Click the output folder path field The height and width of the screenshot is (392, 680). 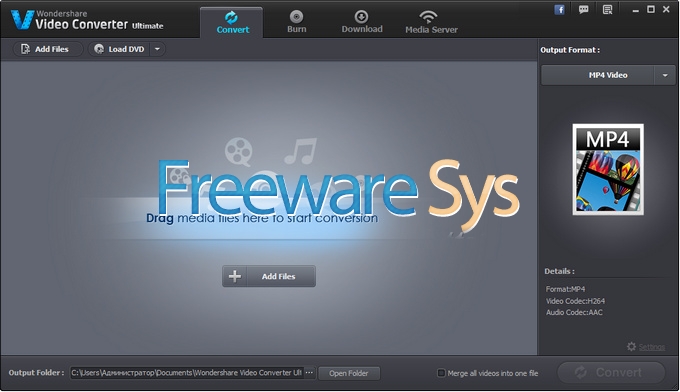point(186,373)
